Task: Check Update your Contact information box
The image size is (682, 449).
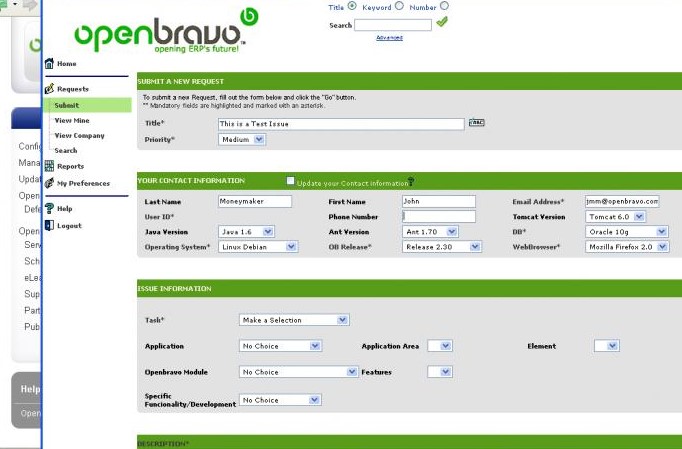Action: coord(291,181)
